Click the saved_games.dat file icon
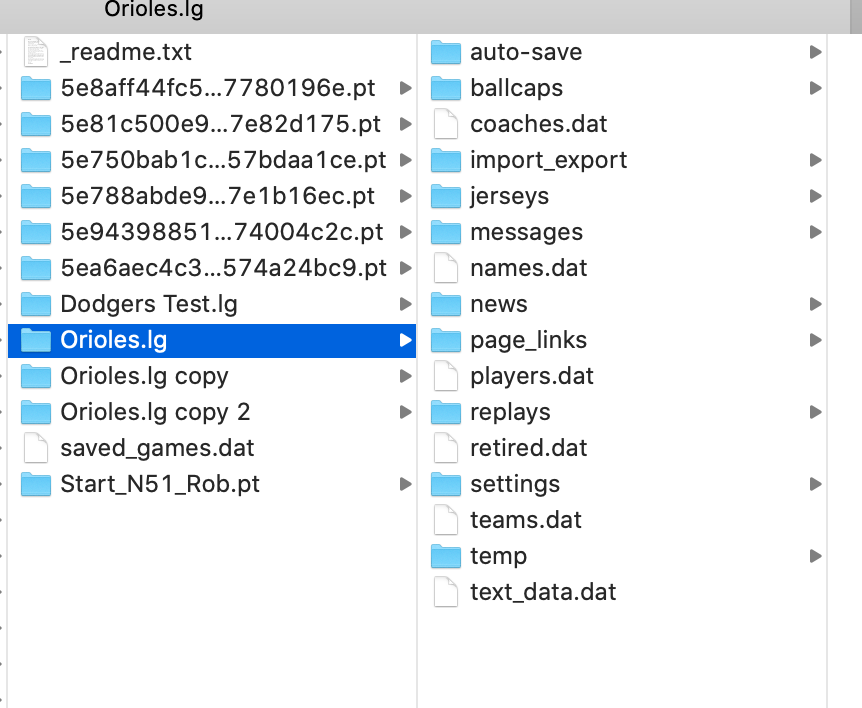The width and height of the screenshot is (862, 708). [x=36, y=448]
